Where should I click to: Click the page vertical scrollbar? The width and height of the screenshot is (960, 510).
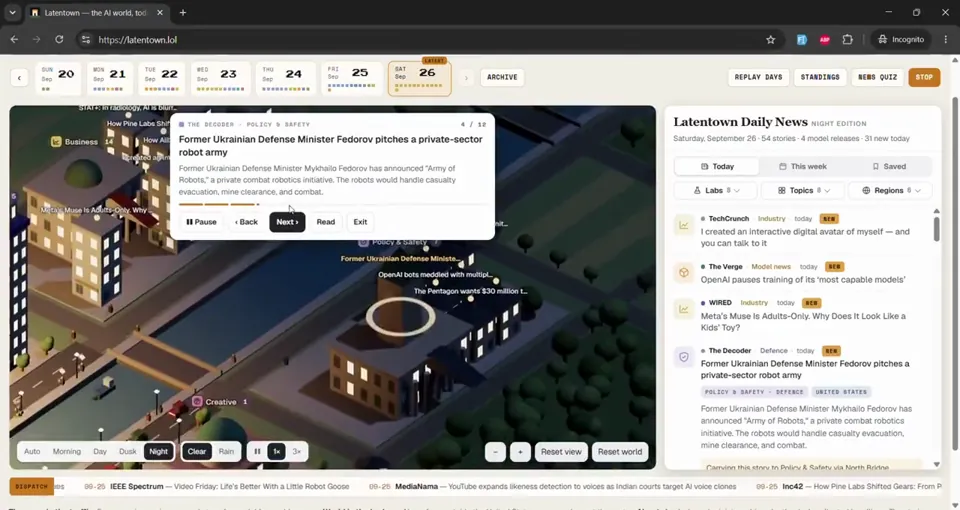954,272
